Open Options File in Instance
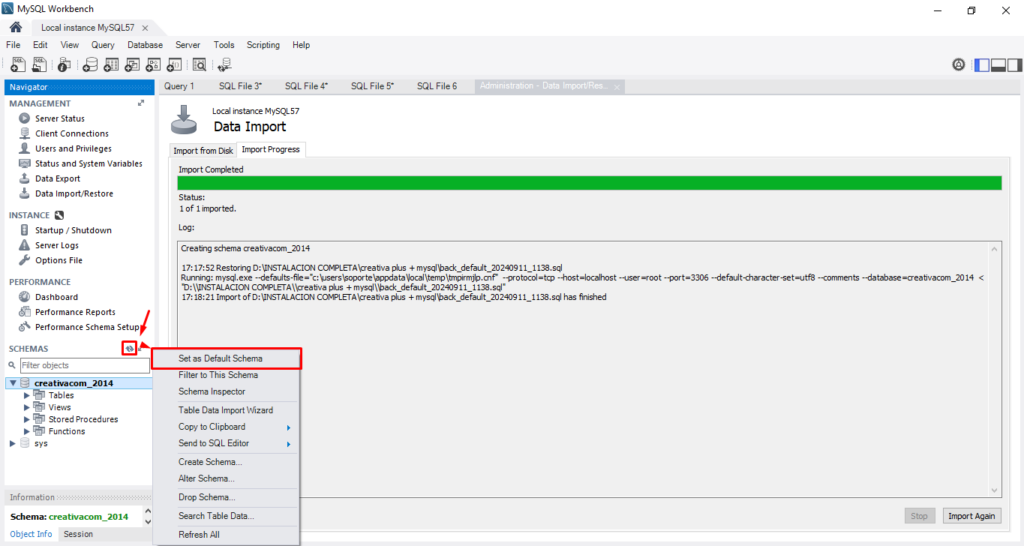Screen dimensions: 1024x546 click(59, 260)
